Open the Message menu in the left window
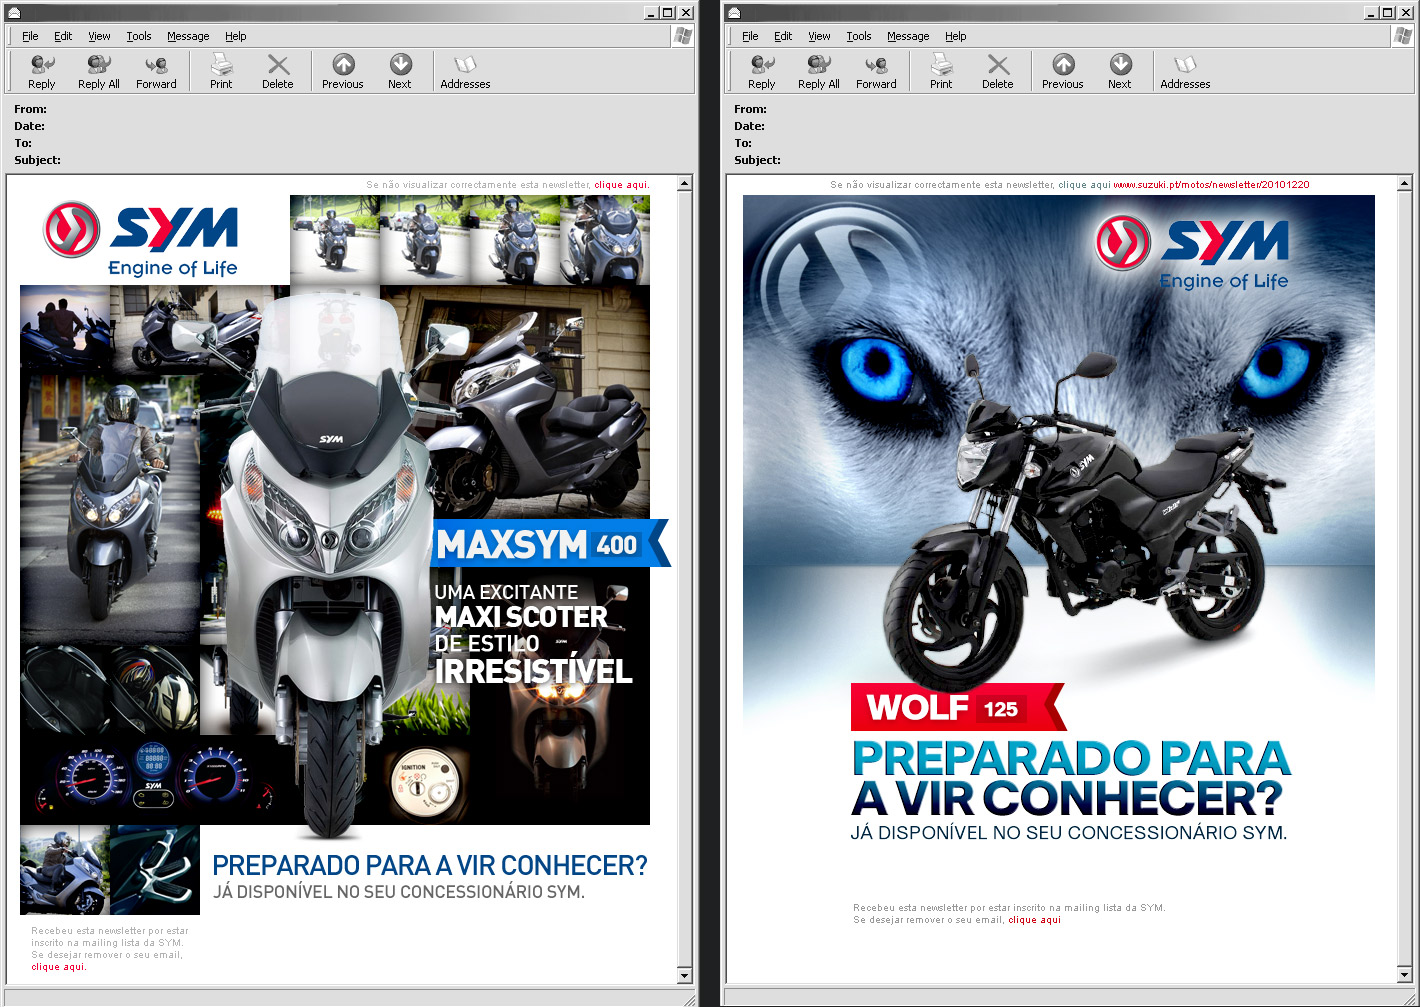The image size is (1420, 1007). pos(188,36)
